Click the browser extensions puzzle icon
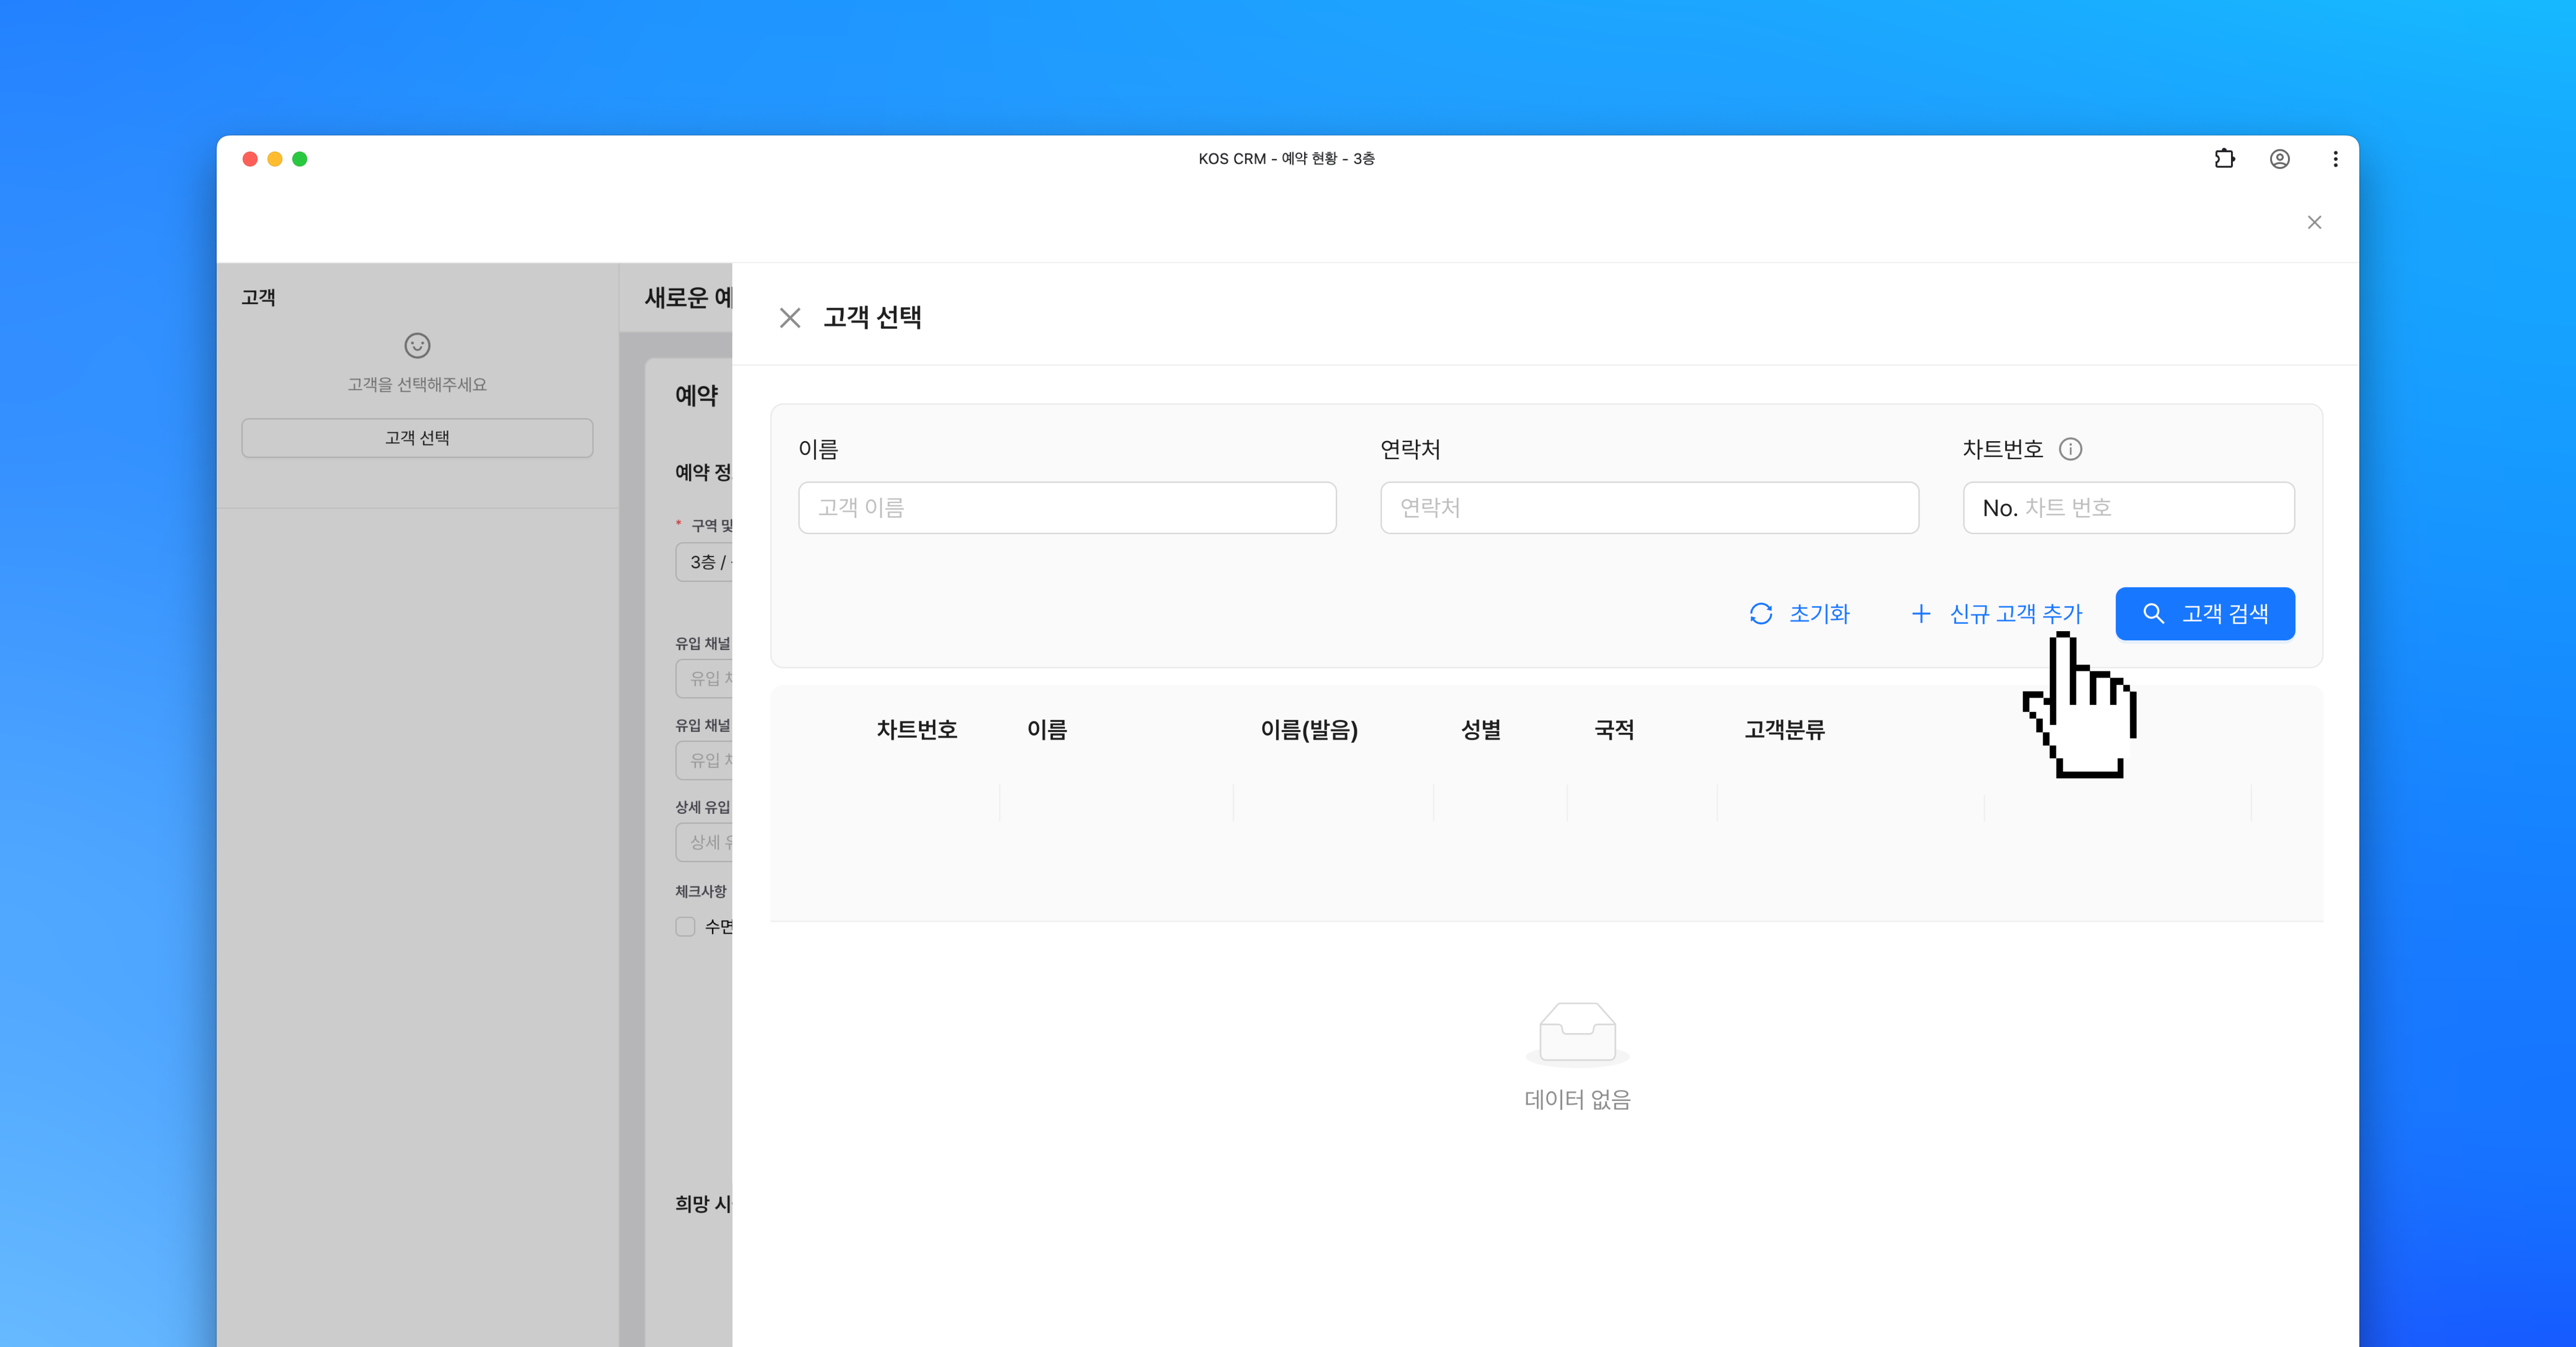This screenshot has width=2576, height=1347. coord(2224,159)
